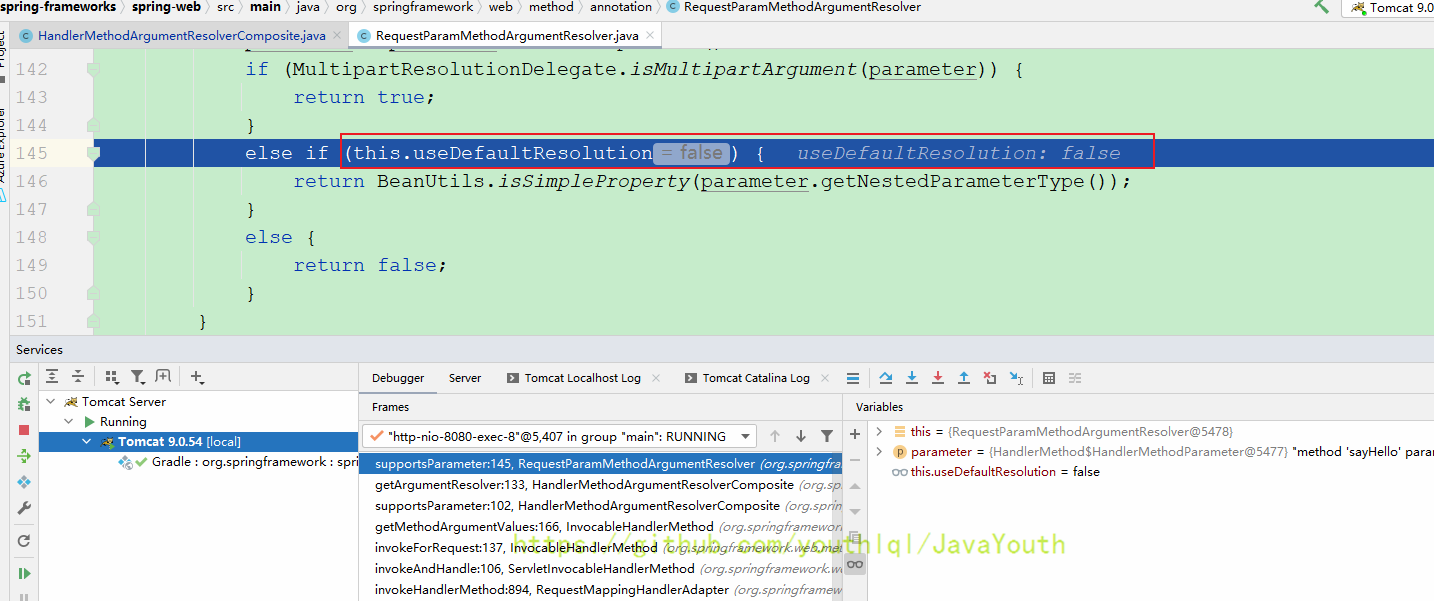Viewport: 1434px width, 601px height.
Task: Collapse the Tomcat Server tree node
Action: pyautogui.click(x=52, y=402)
